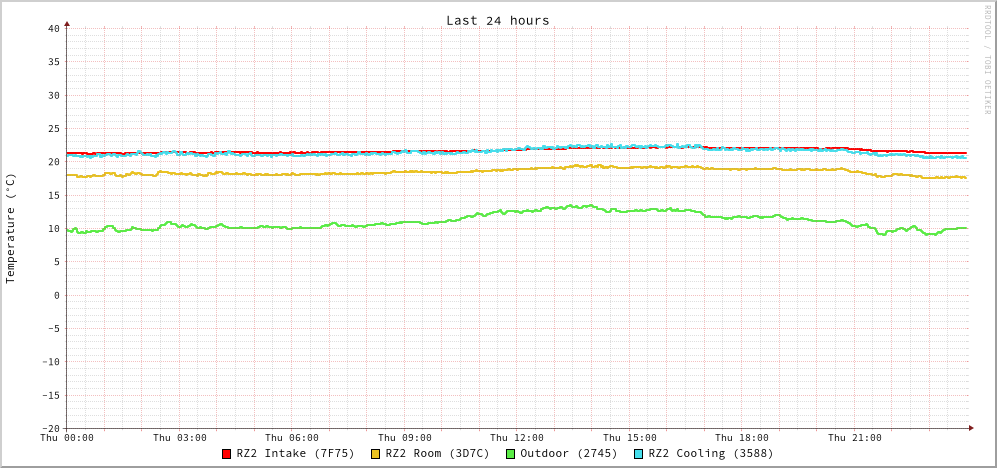Select the "RZ2 Room (3D7C)" legend label

(437, 453)
